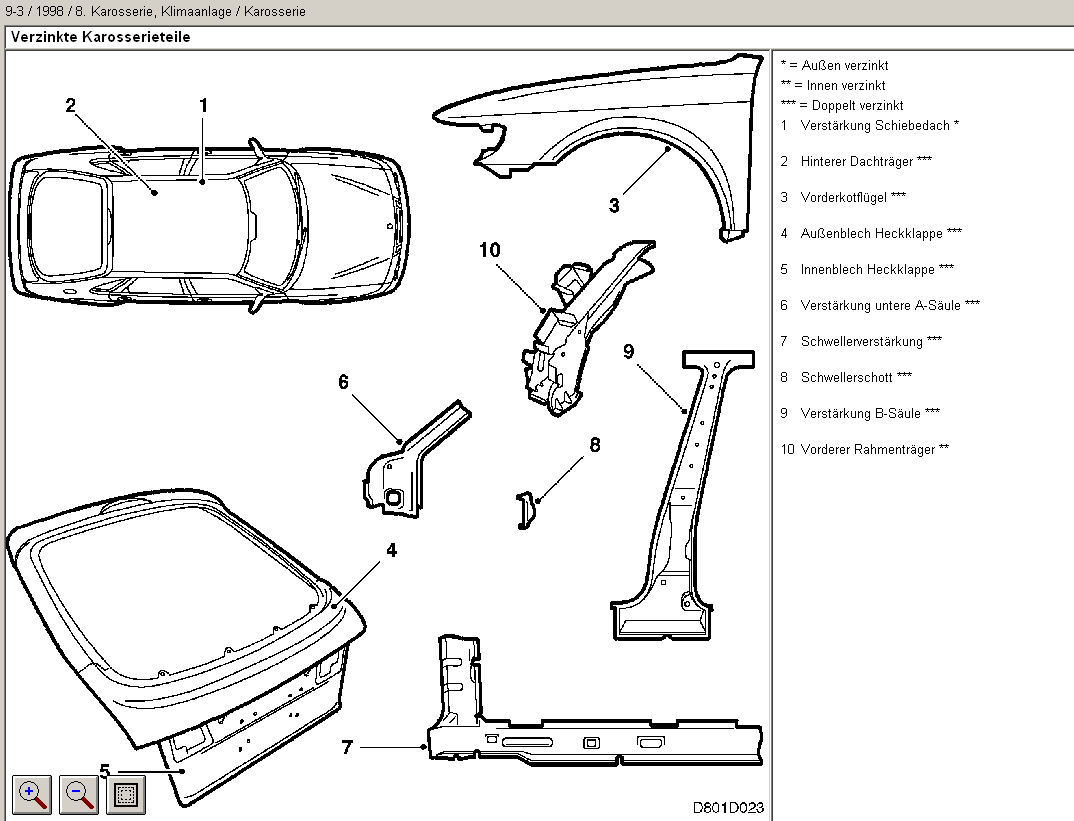Select callout number 2 above the car roof

71,105
